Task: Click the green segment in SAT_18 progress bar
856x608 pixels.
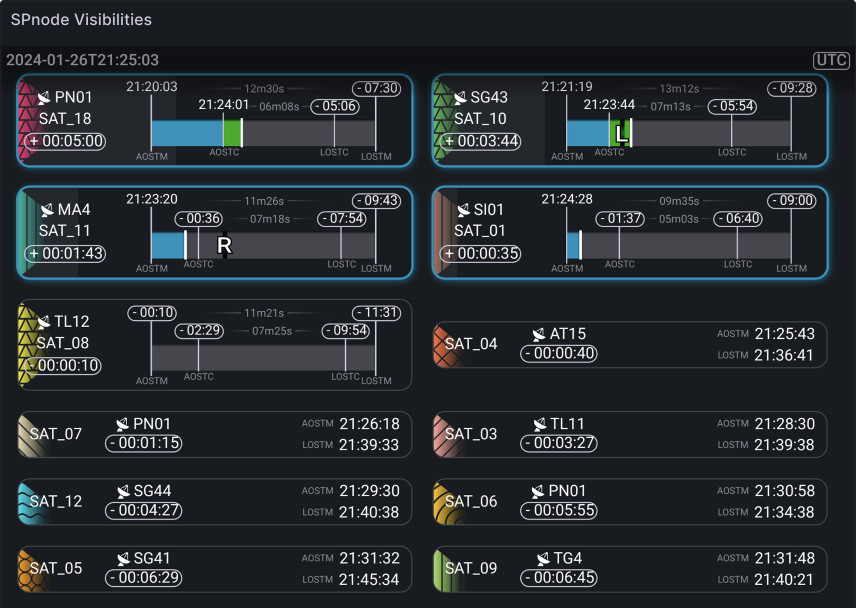Action: coord(232,133)
